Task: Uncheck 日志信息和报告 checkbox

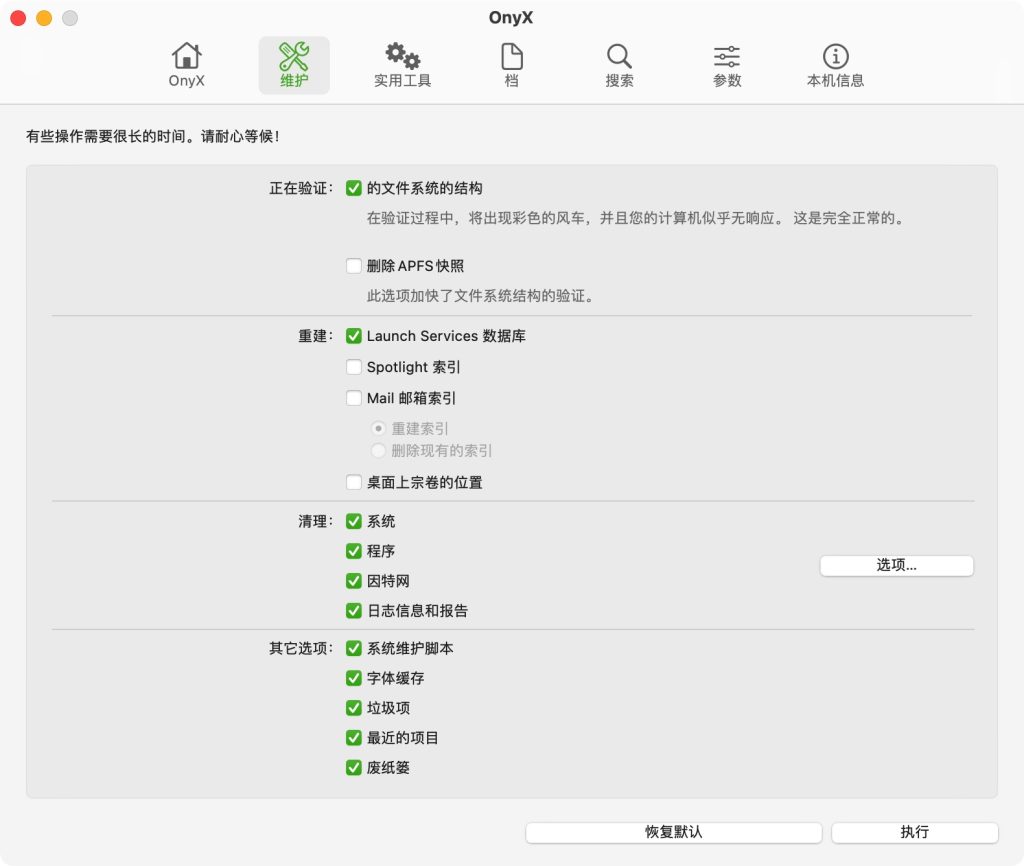Action: pos(353,611)
